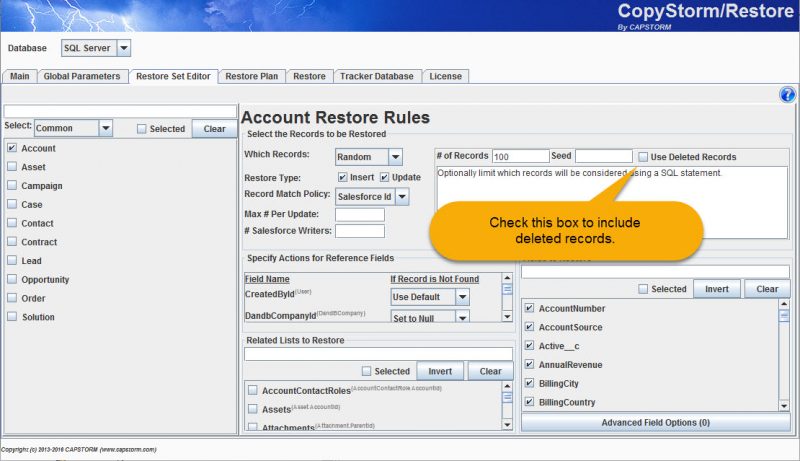Viewport: 800px width, 461px height.
Task: Go to the Restore Plan tab
Action: point(252,76)
